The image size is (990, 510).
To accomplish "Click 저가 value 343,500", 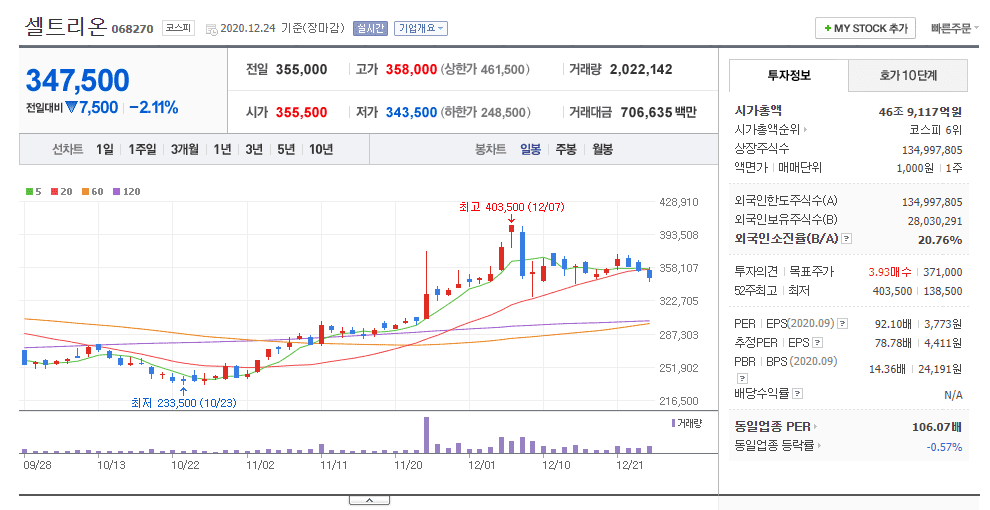I will click(x=411, y=112).
